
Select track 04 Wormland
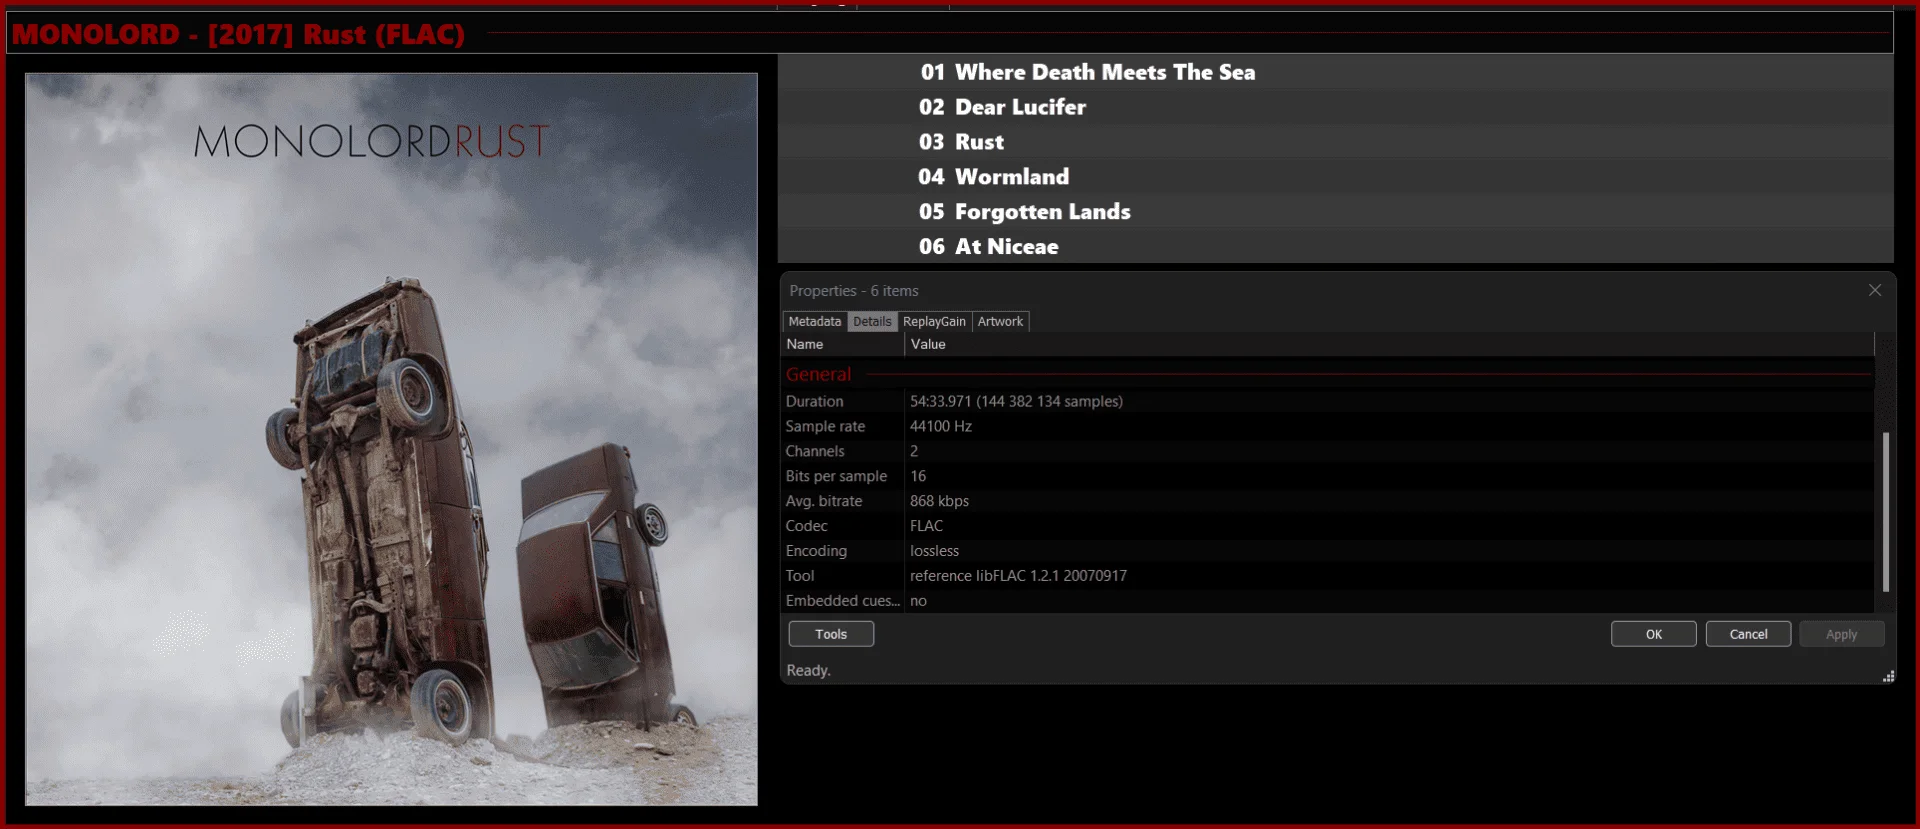point(1335,177)
